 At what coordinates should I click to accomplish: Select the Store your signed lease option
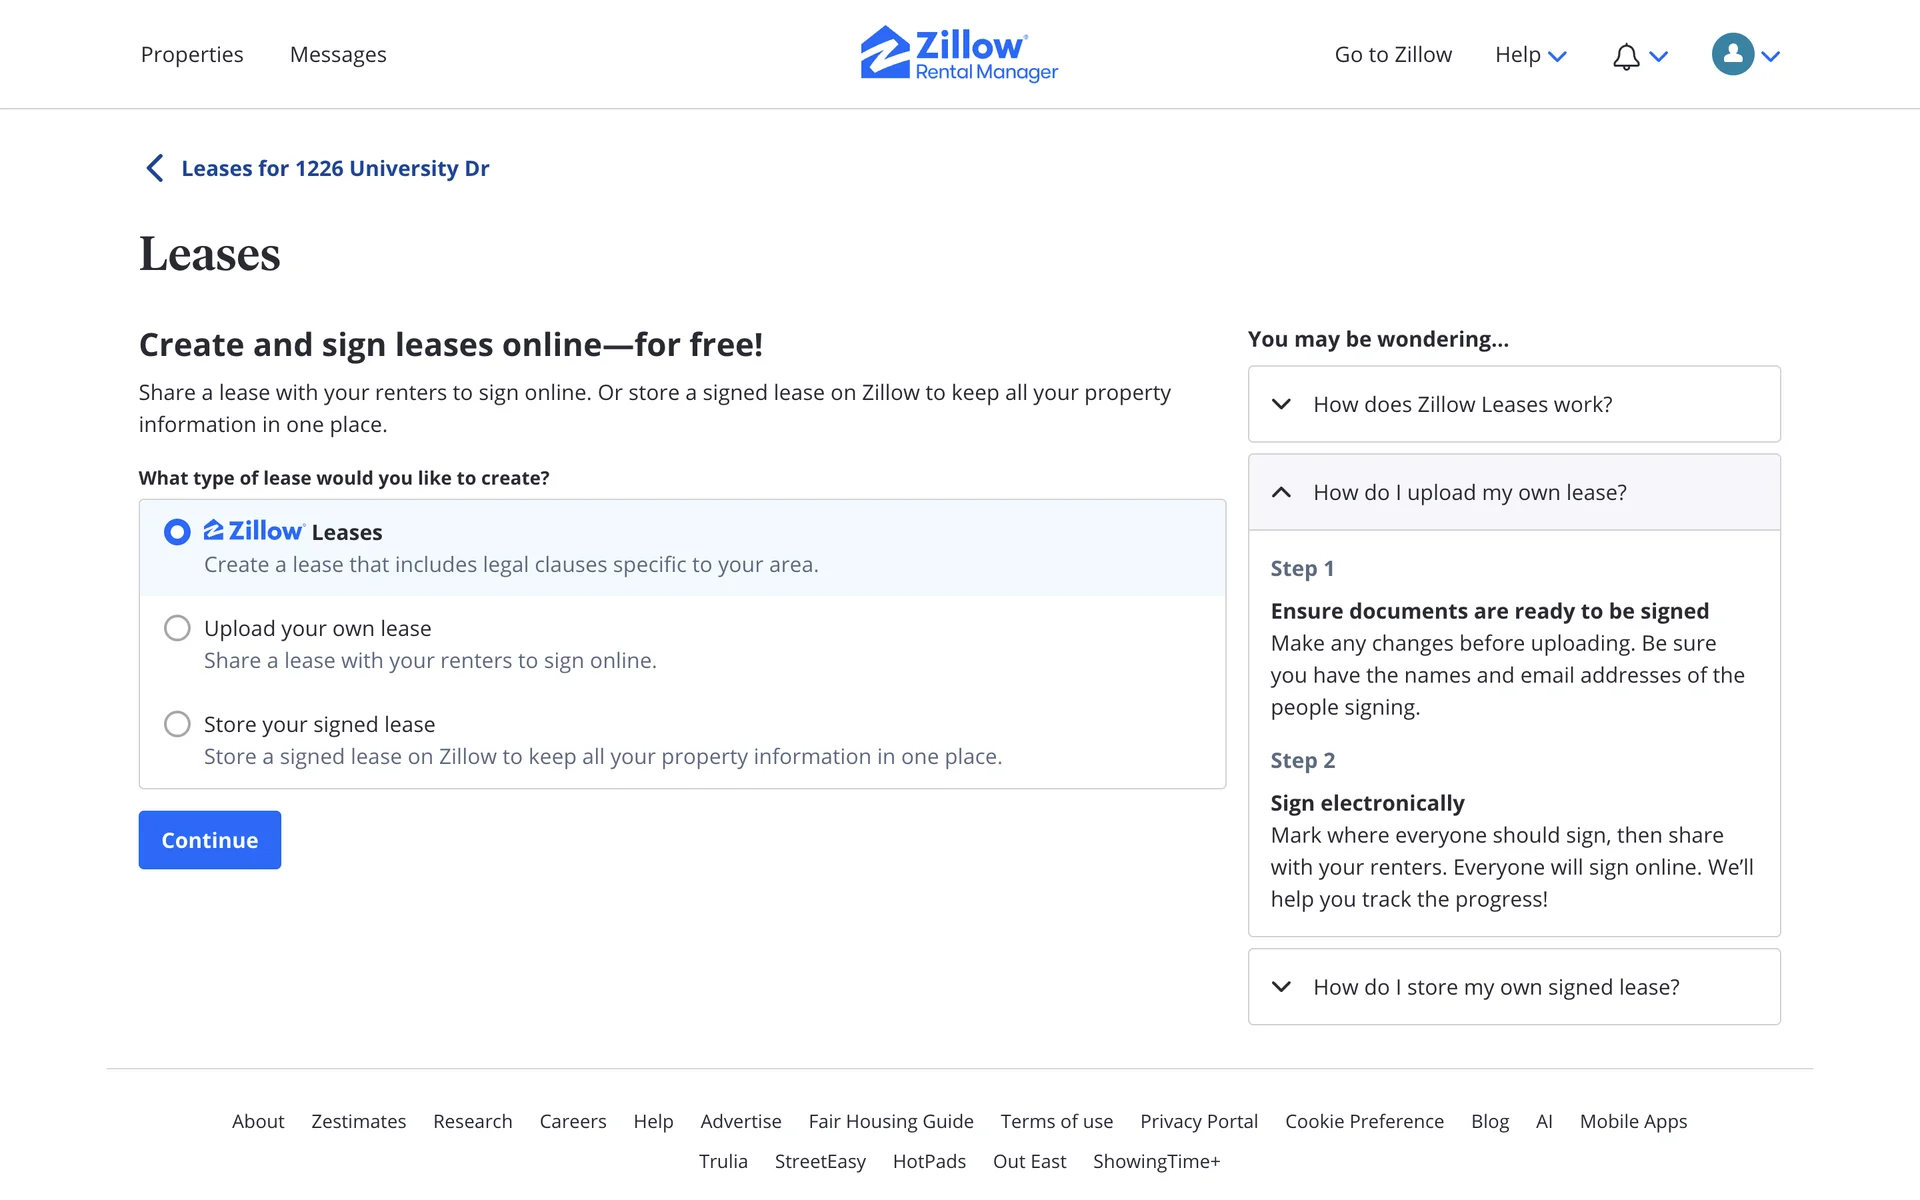tap(177, 724)
